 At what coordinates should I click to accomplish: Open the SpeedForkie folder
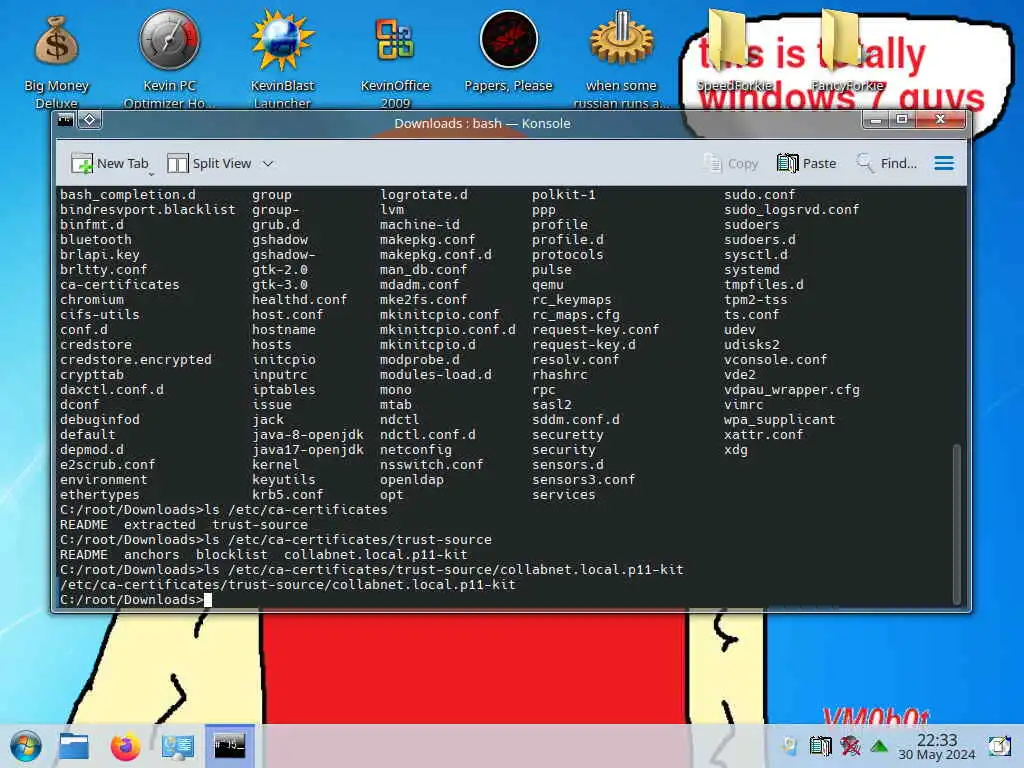coord(734,51)
